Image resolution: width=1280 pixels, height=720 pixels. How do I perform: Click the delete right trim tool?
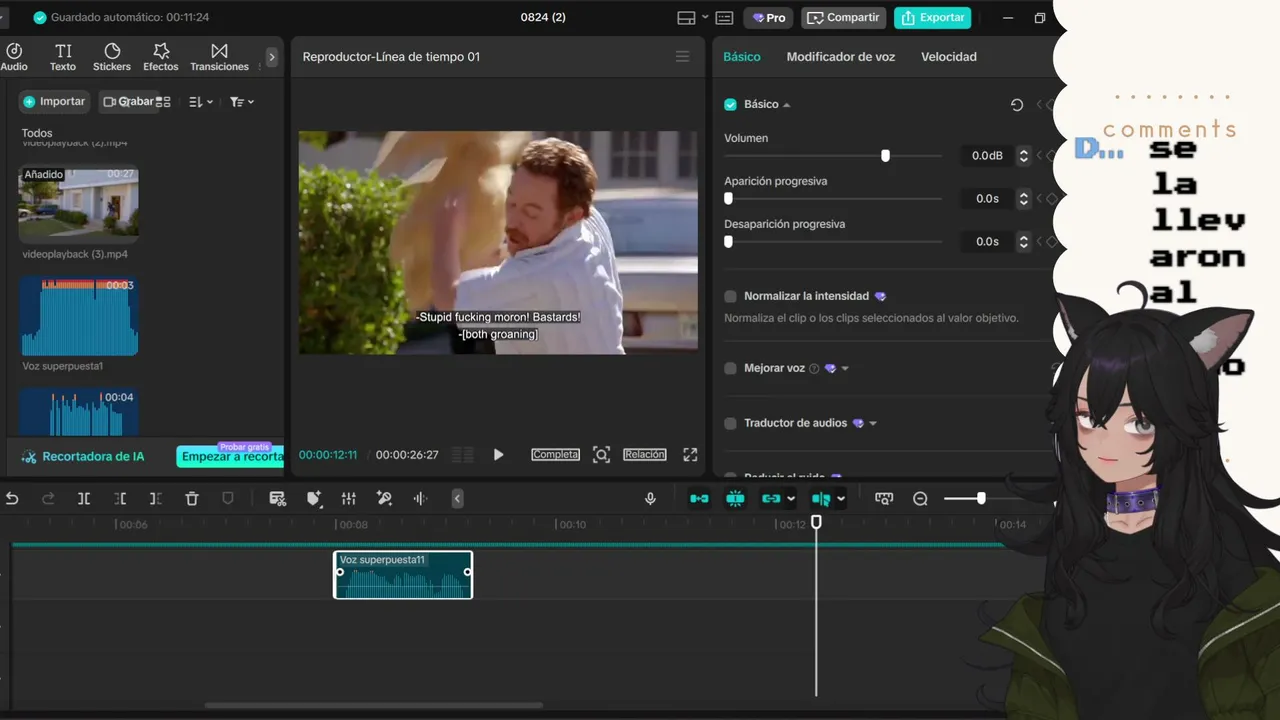(155, 498)
